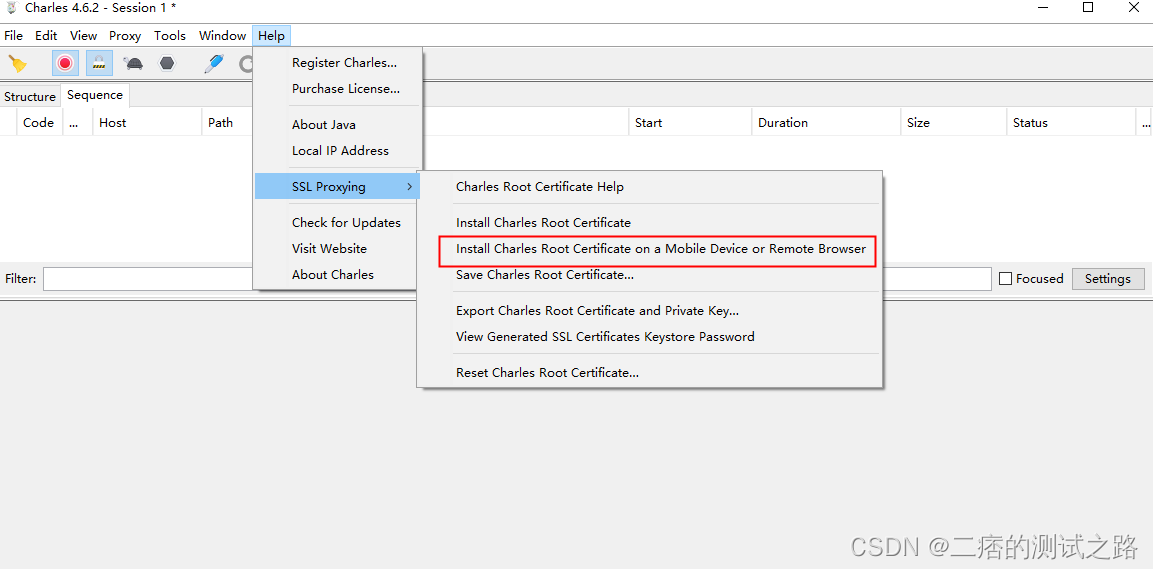
Task: Toggle the SSL Proxying padlock icon
Action: coord(99,63)
